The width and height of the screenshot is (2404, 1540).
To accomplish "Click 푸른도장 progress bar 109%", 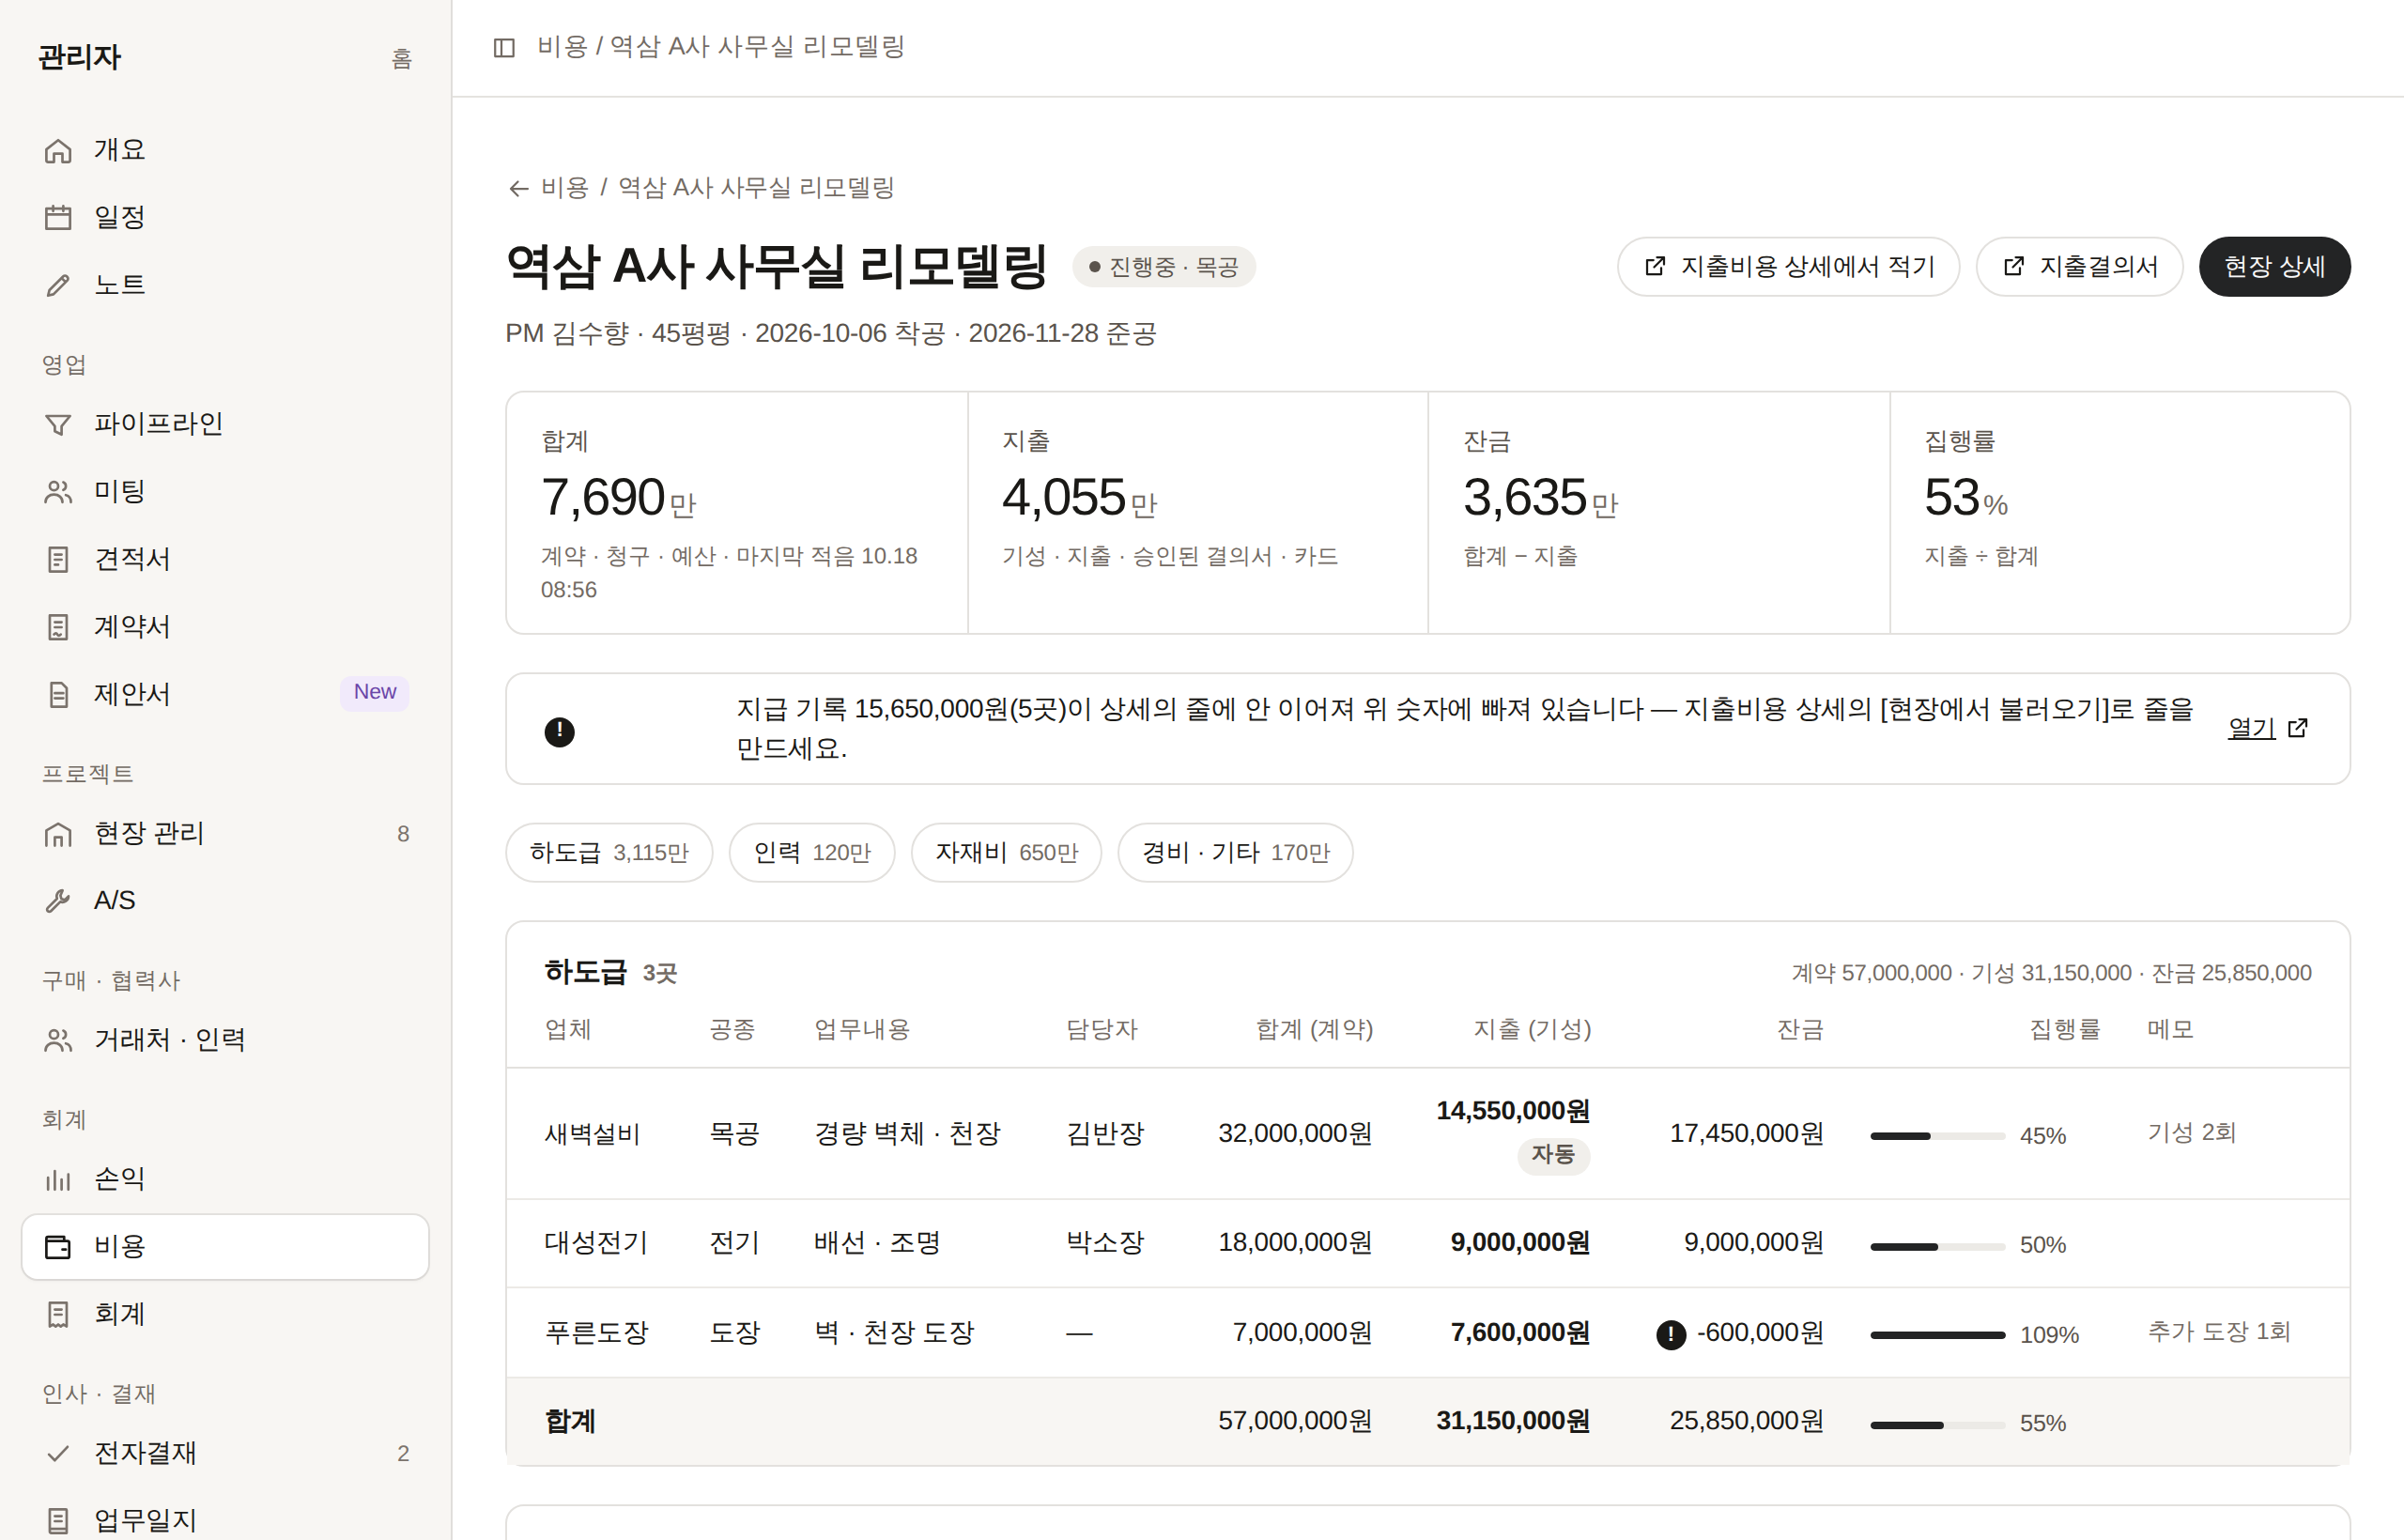I will (1937, 1335).
